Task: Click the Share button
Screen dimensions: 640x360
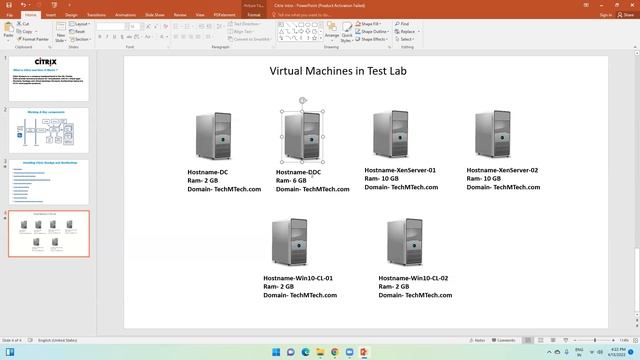Action: 626,15
